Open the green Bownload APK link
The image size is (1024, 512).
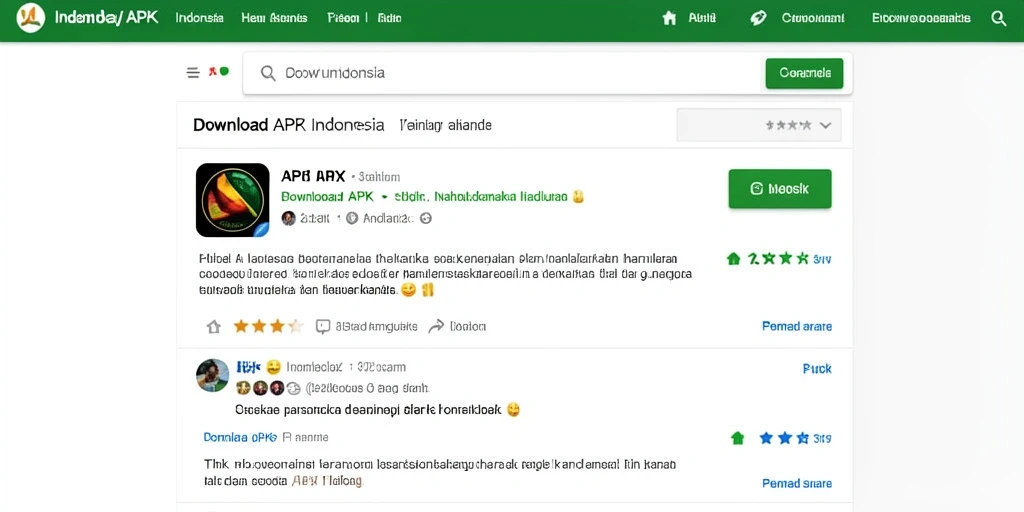[327, 196]
